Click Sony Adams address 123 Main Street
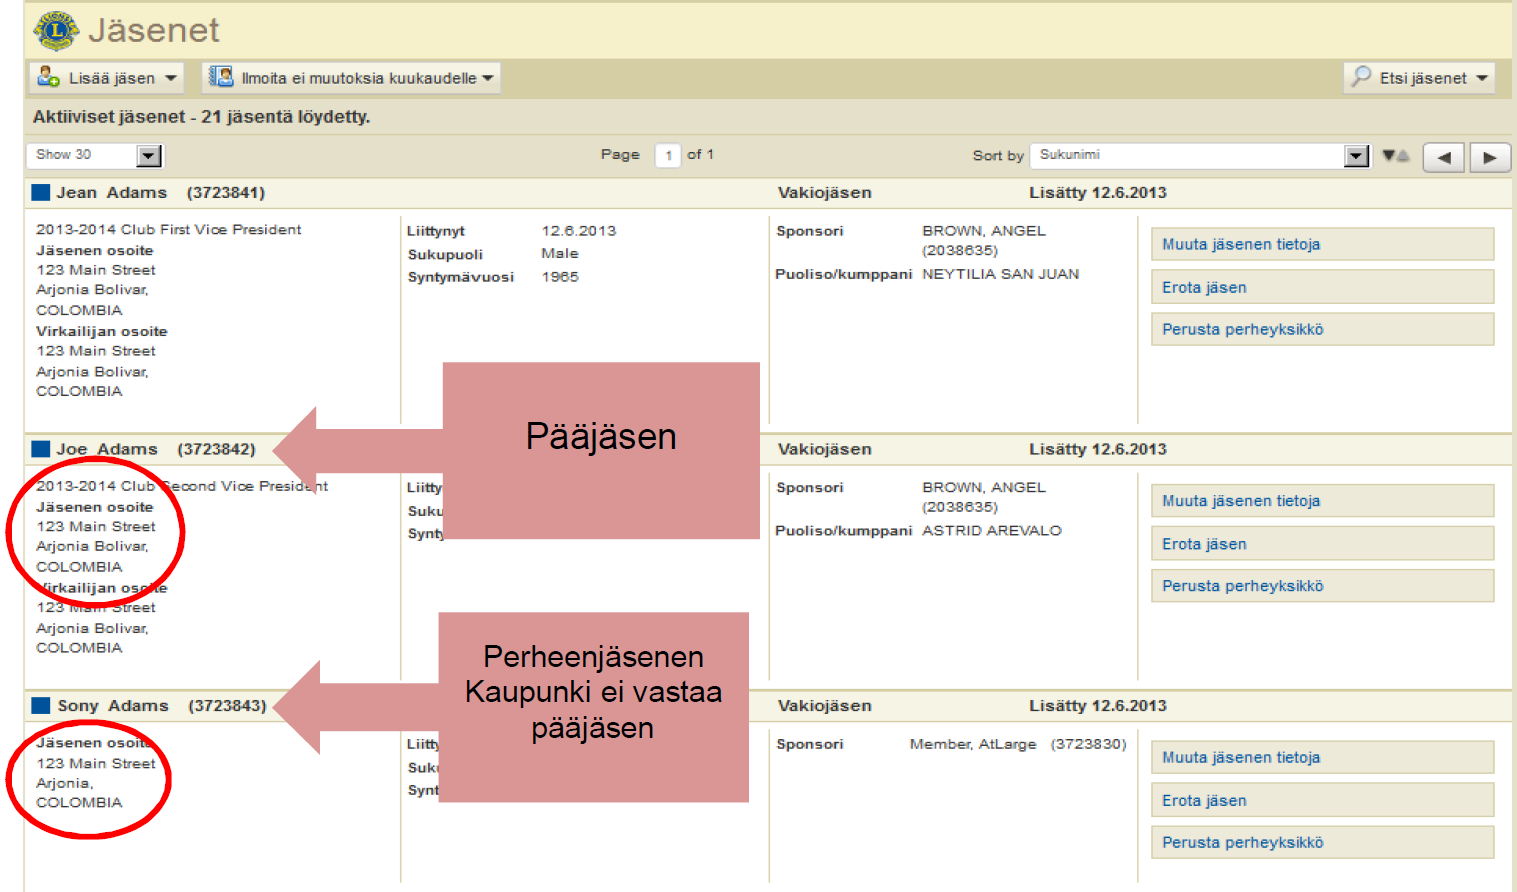 [x=96, y=763]
